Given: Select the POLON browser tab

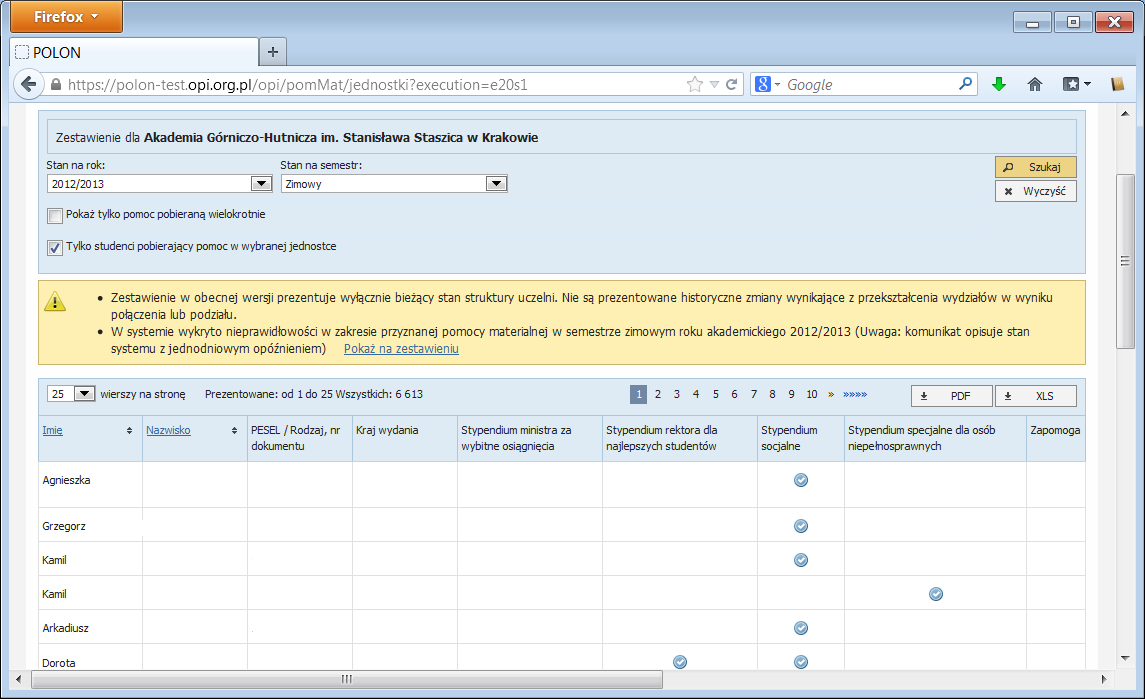Looking at the screenshot, I should tap(135, 53).
